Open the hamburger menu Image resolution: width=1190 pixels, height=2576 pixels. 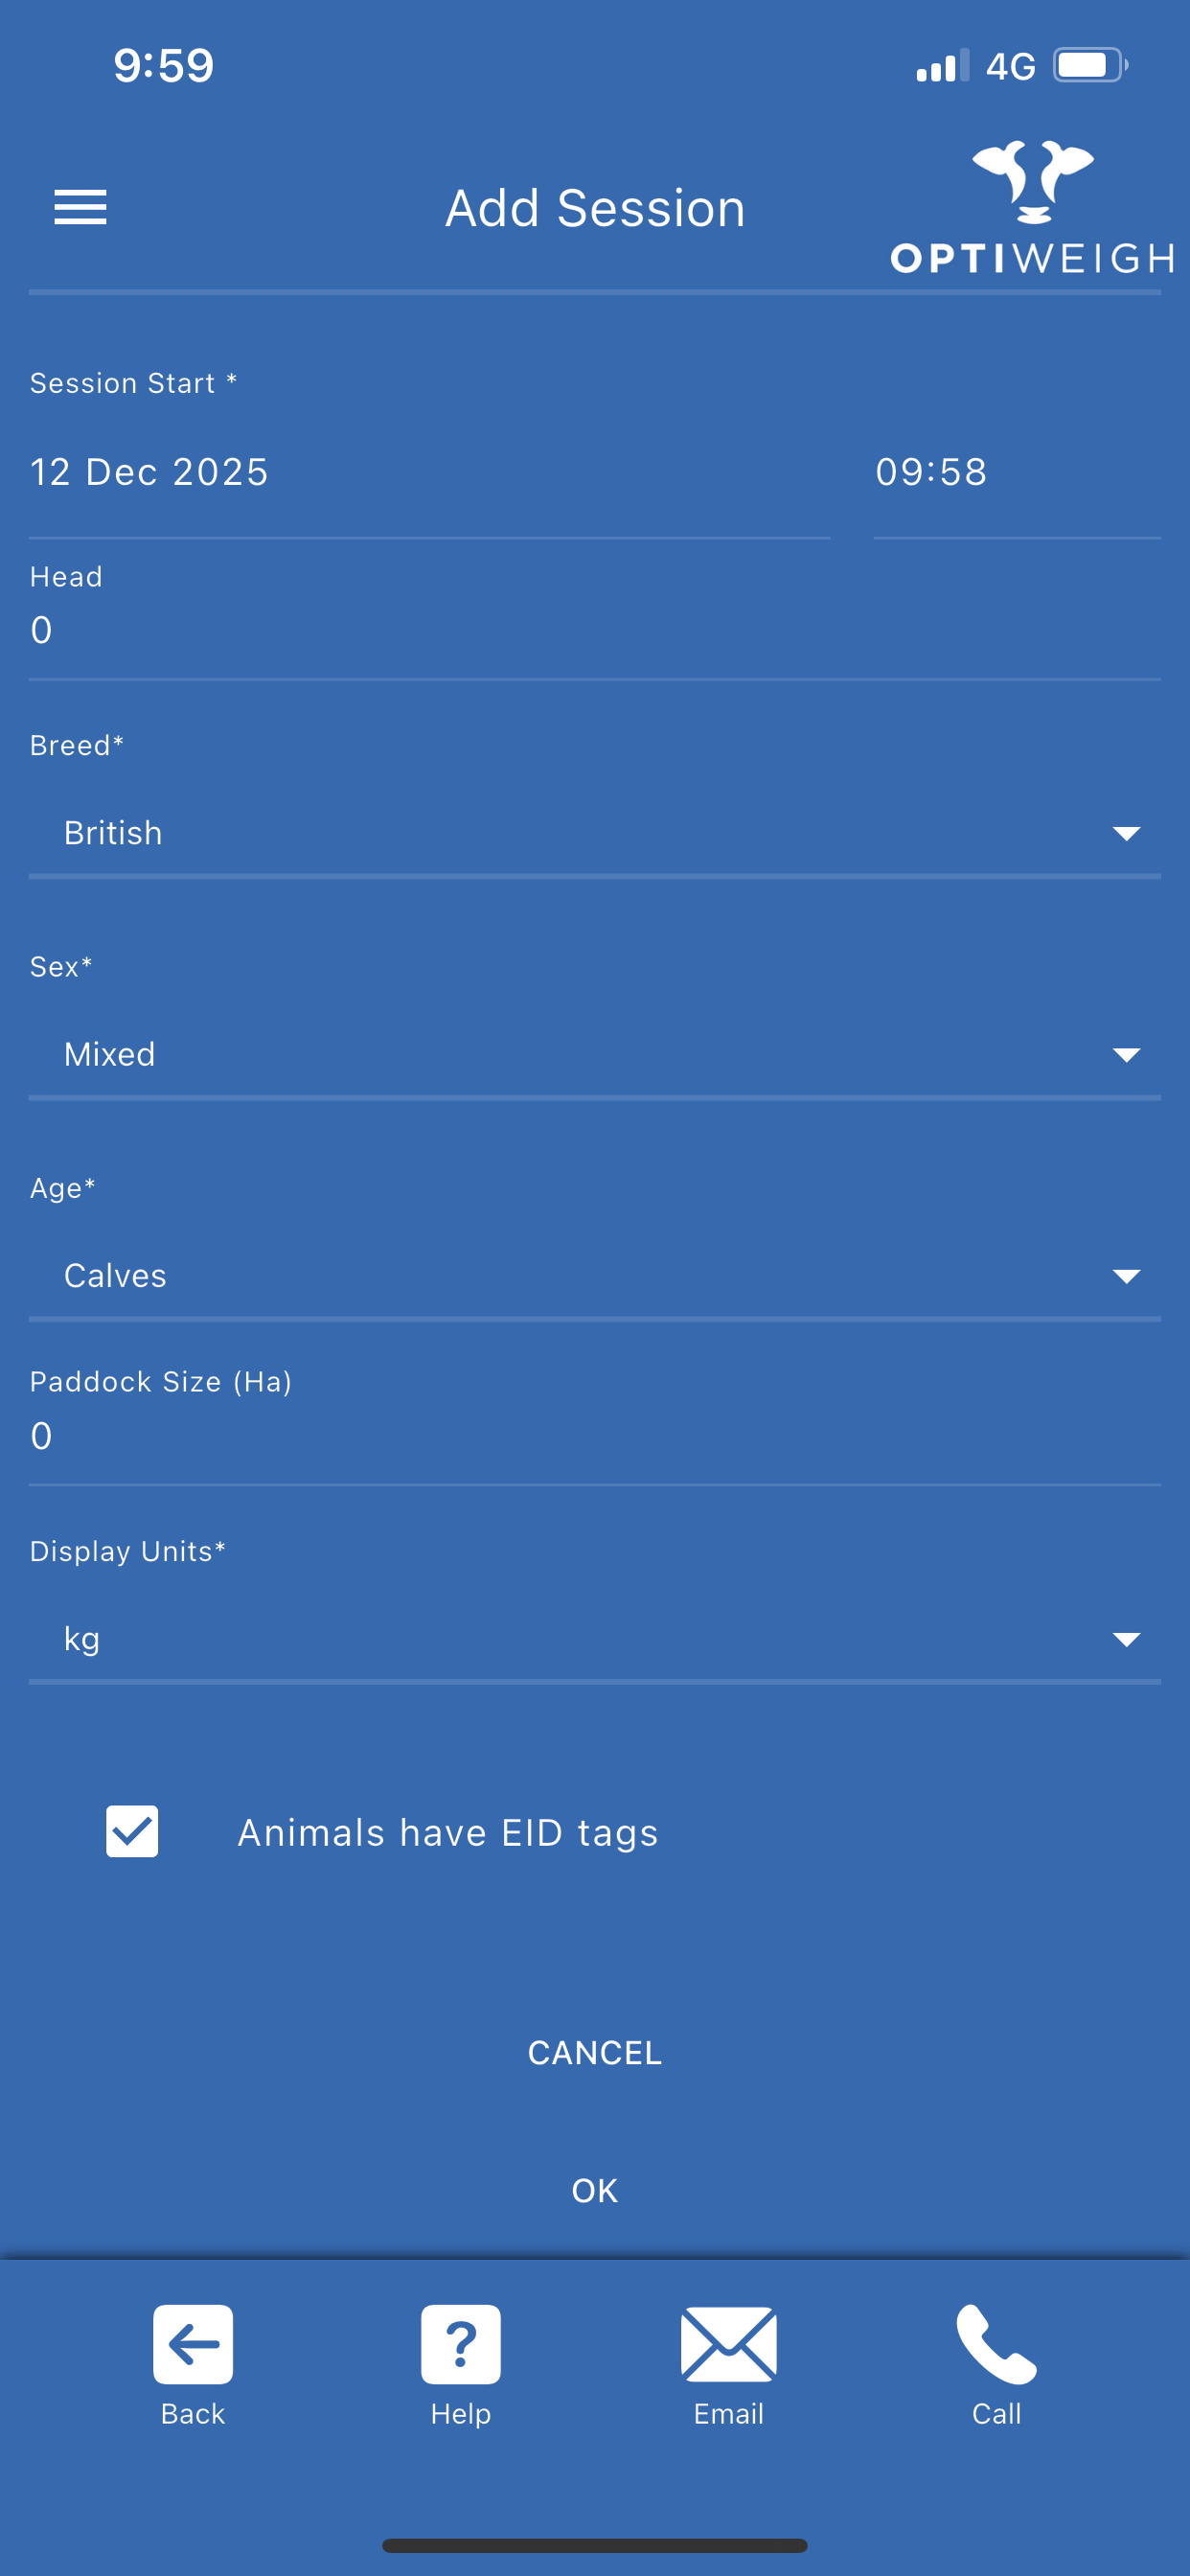point(80,207)
